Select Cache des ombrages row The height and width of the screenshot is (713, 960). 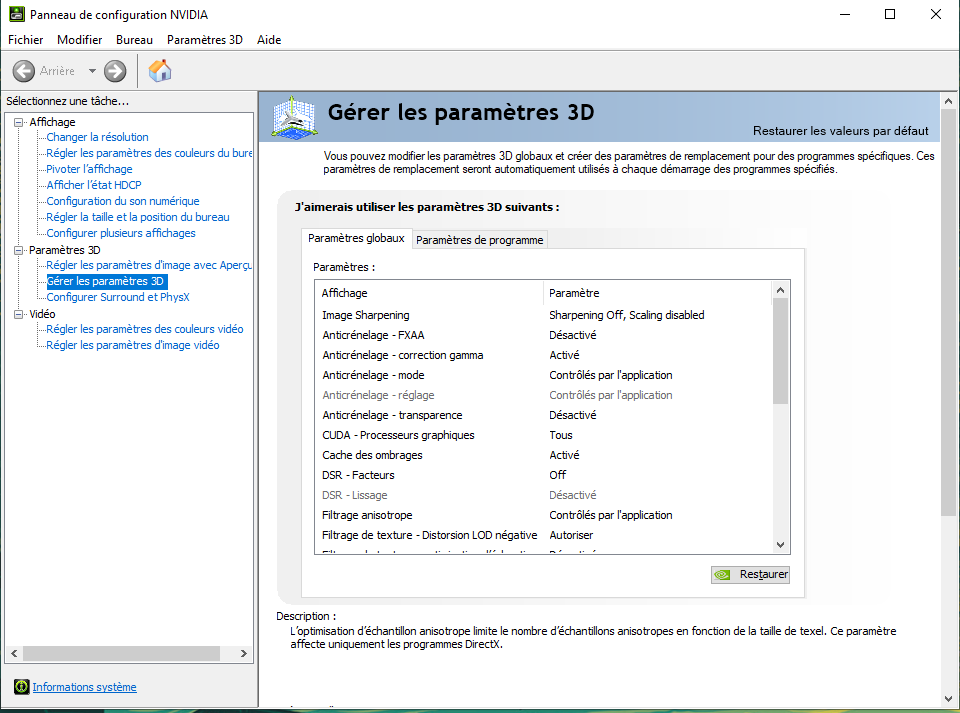point(544,455)
